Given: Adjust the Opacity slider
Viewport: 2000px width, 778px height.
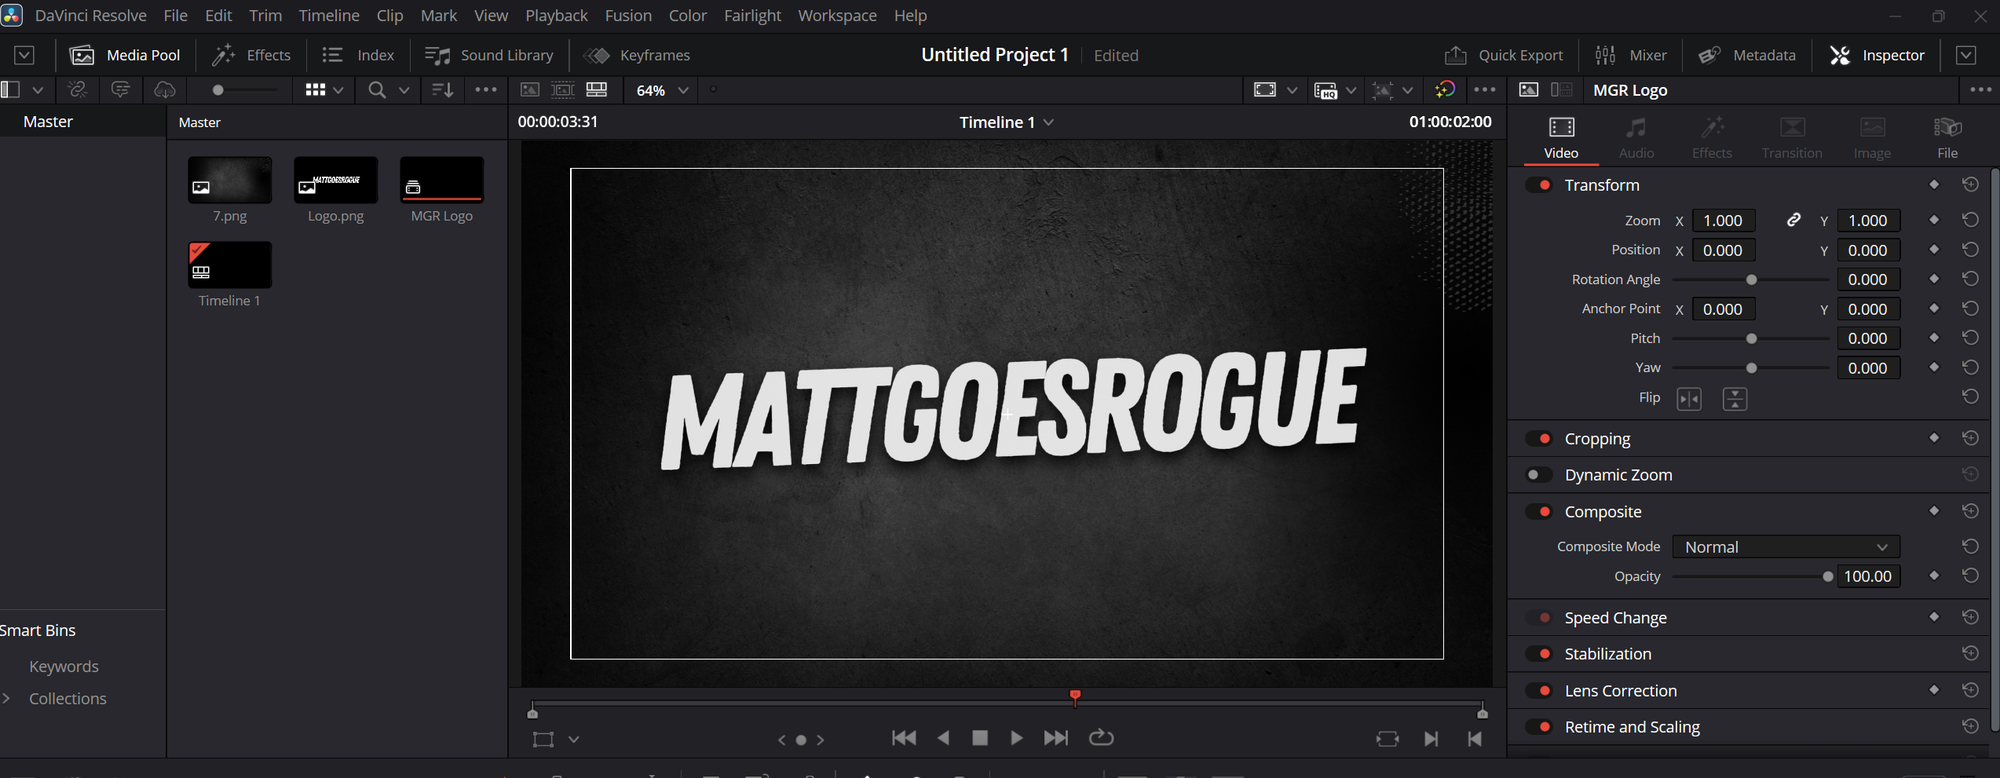Looking at the screenshot, I should (x=1751, y=577).
